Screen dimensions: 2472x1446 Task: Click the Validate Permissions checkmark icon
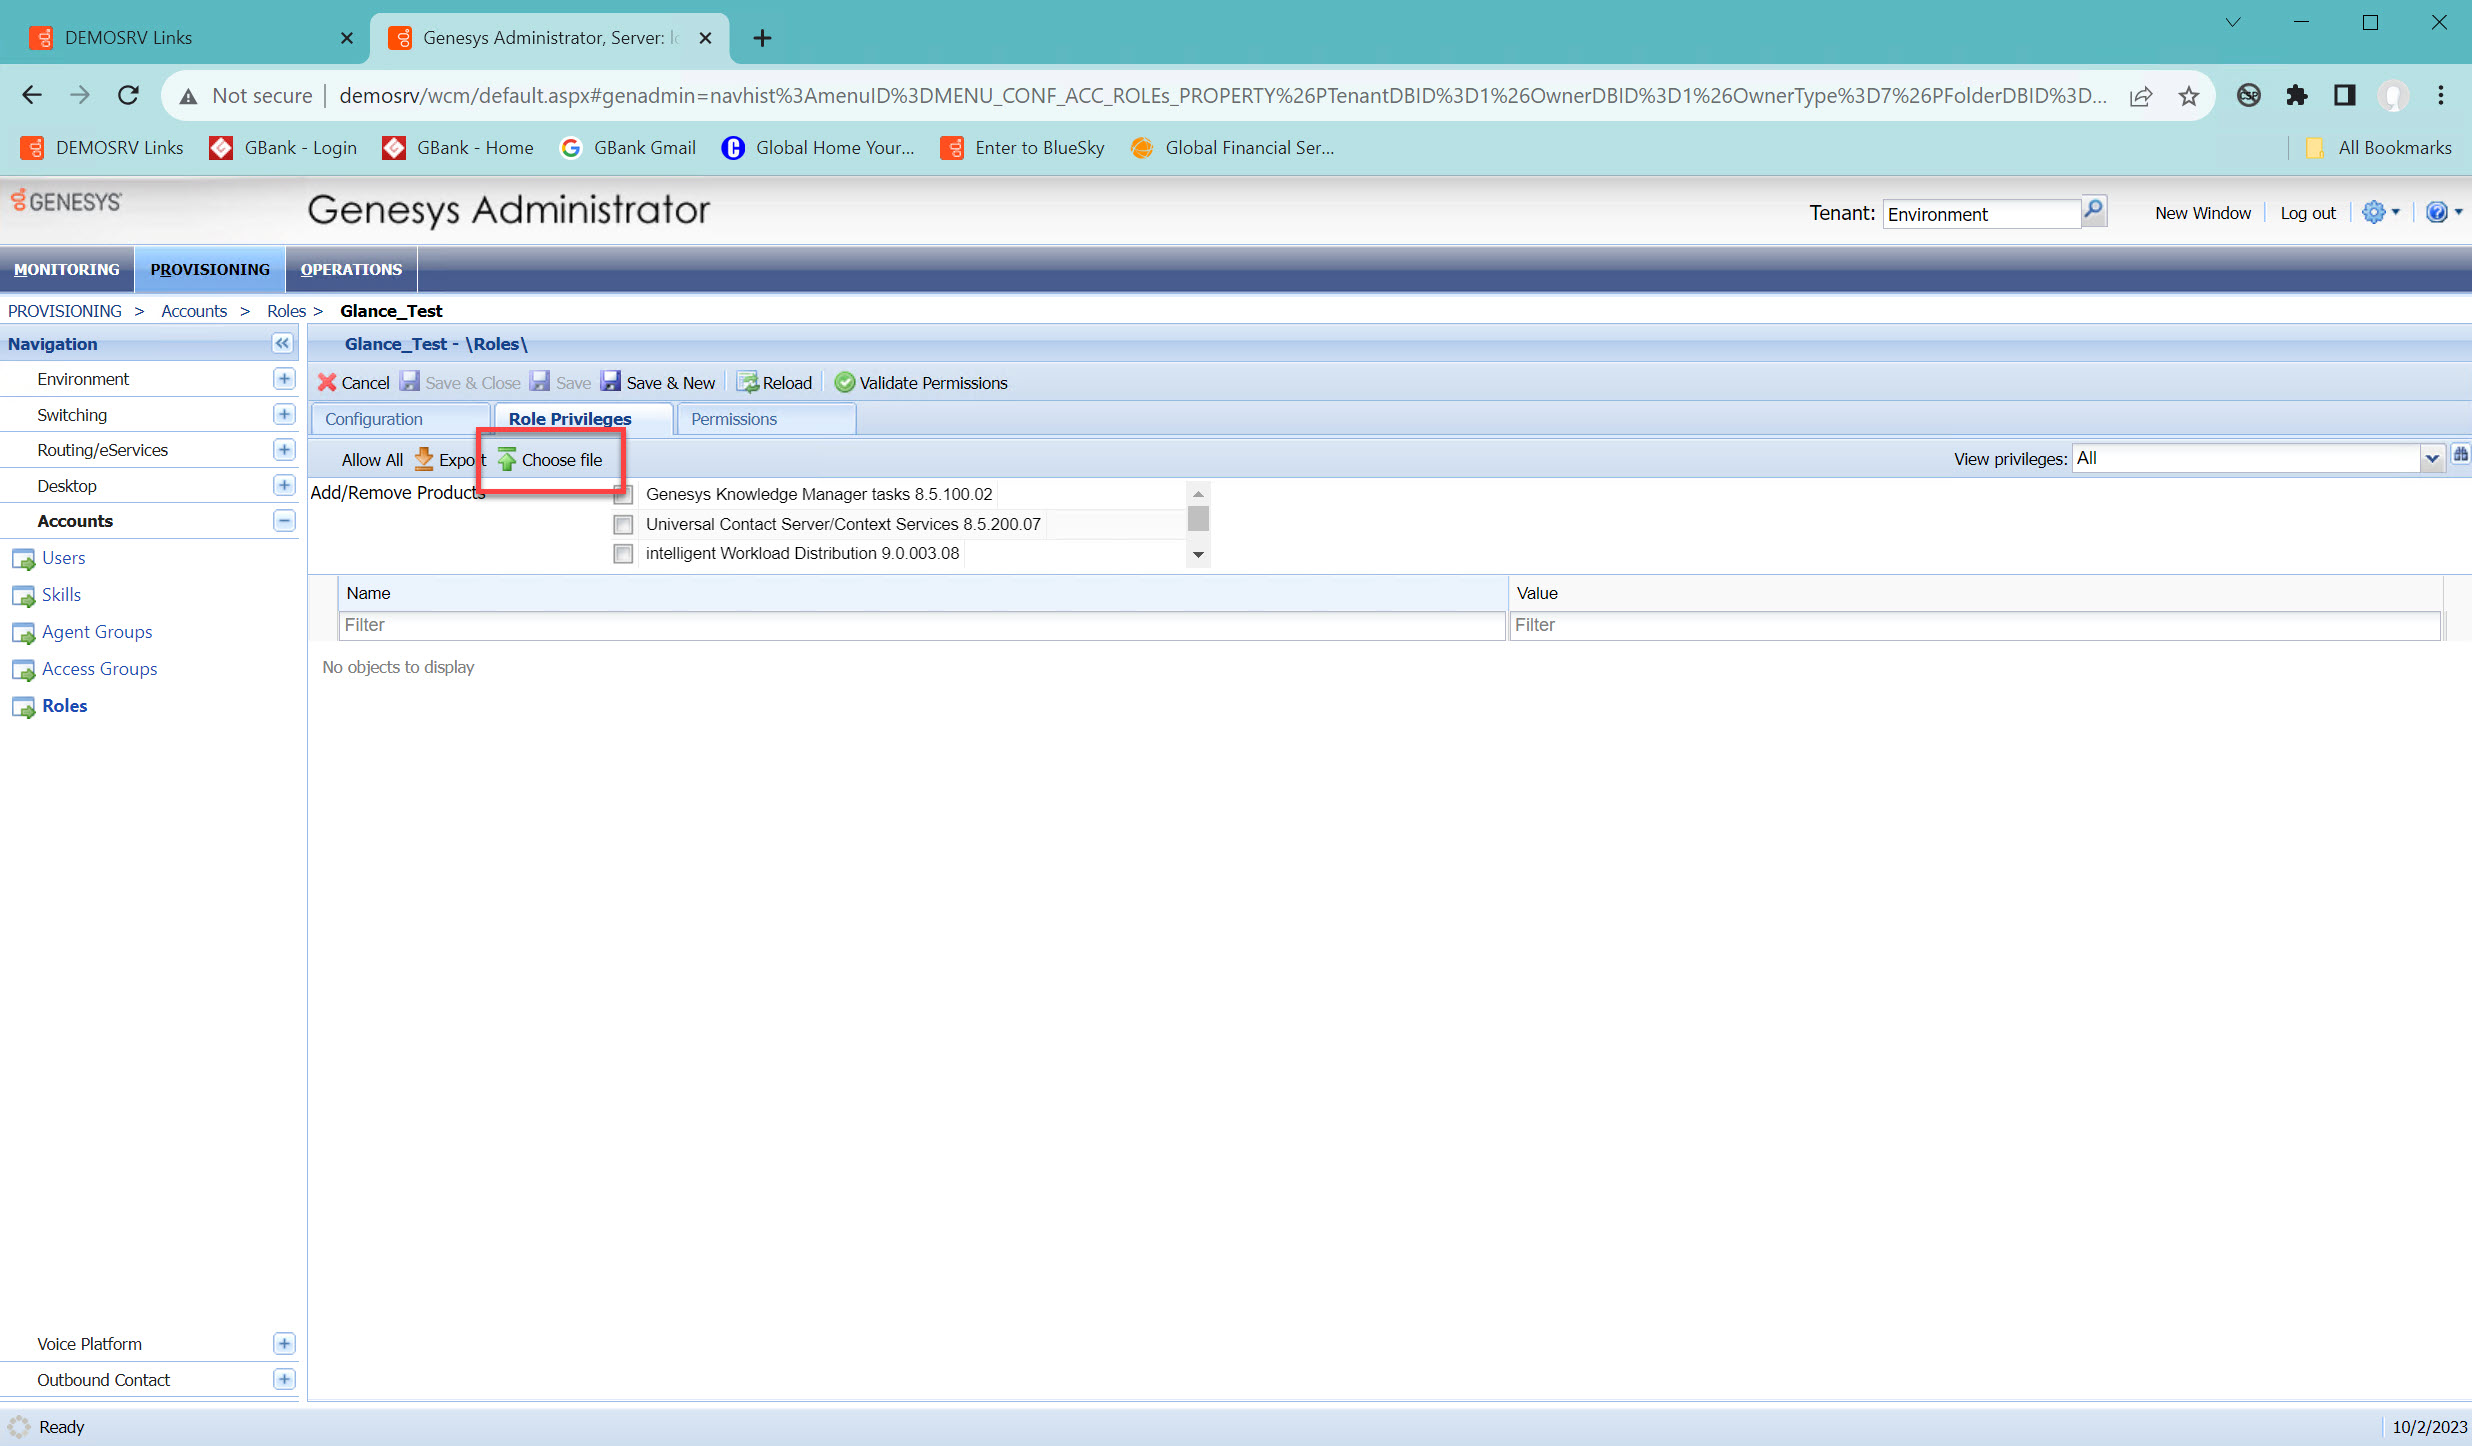844,382
